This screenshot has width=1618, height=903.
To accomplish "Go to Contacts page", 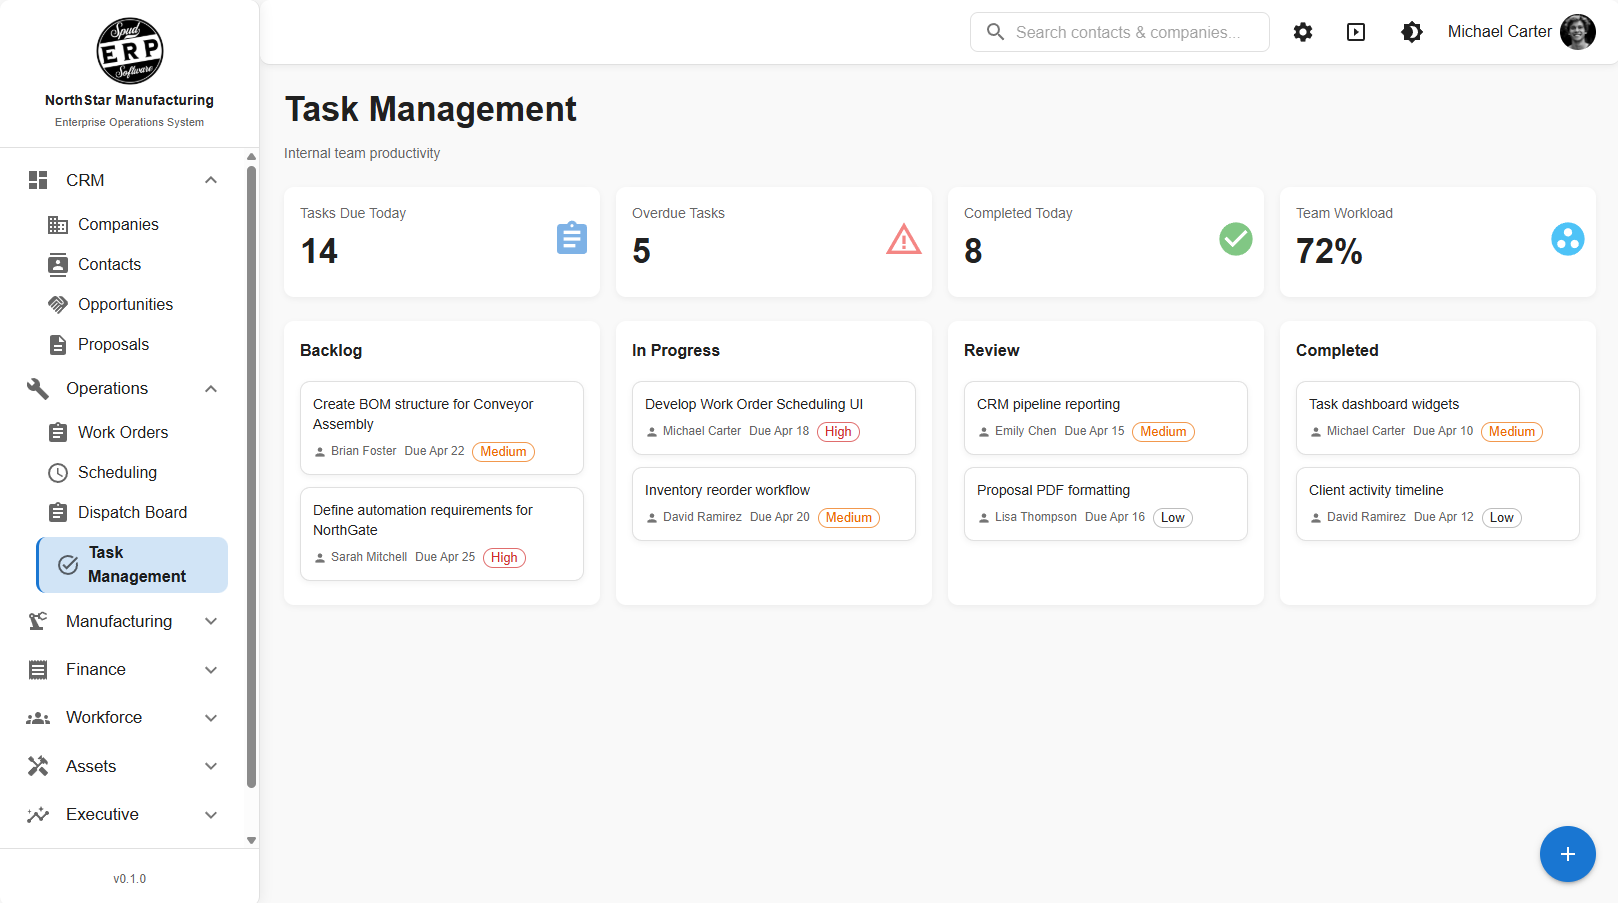I will pos(132,264).
